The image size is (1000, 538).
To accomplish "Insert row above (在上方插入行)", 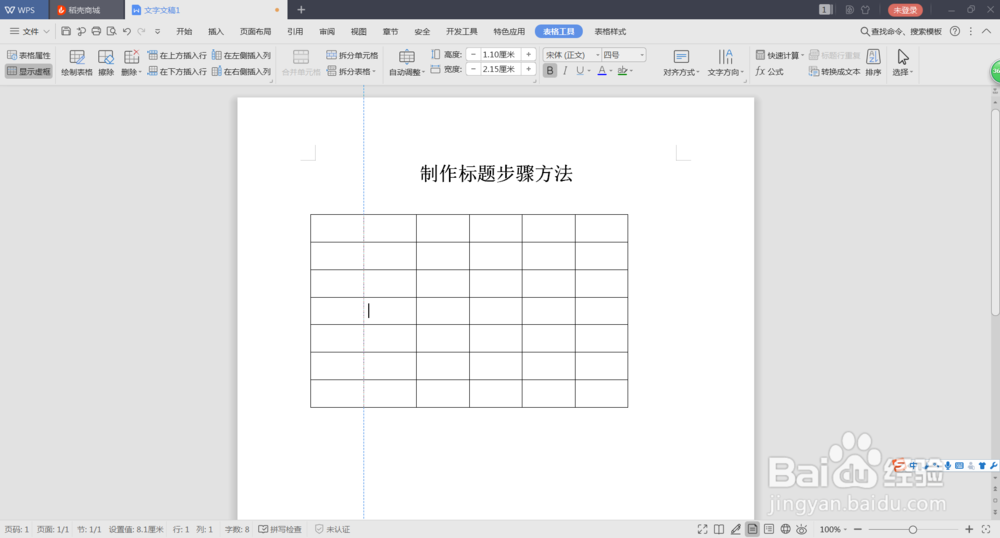I will click(x=177, y=55).
